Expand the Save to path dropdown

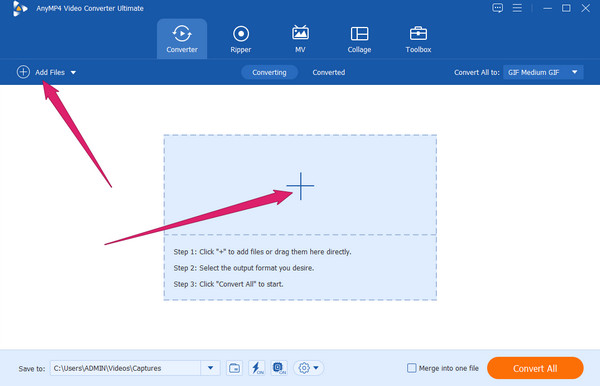210,368
